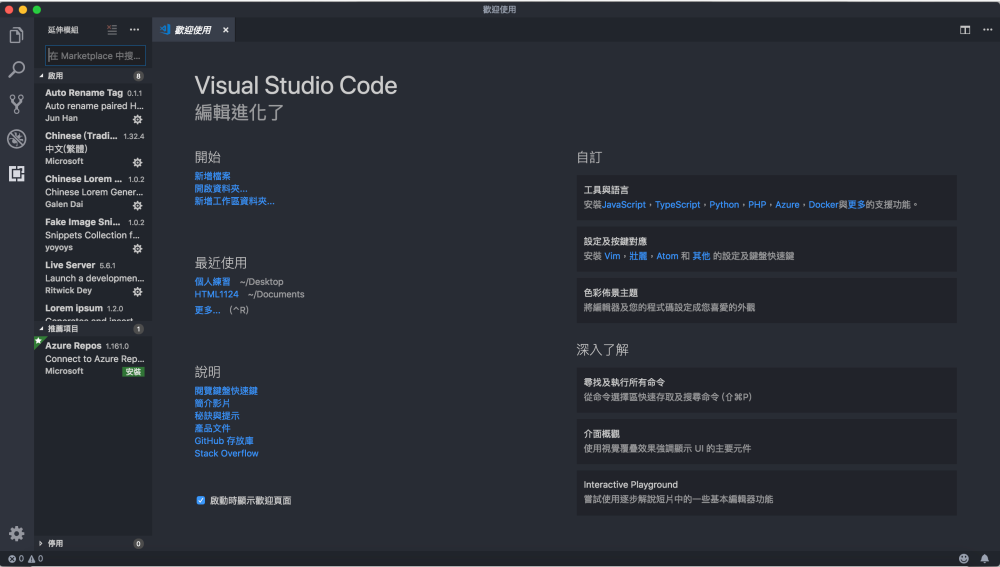Open the Explorer view in activity bar
This screenshot has height=567, width=1000.
[x=17, y=34]
